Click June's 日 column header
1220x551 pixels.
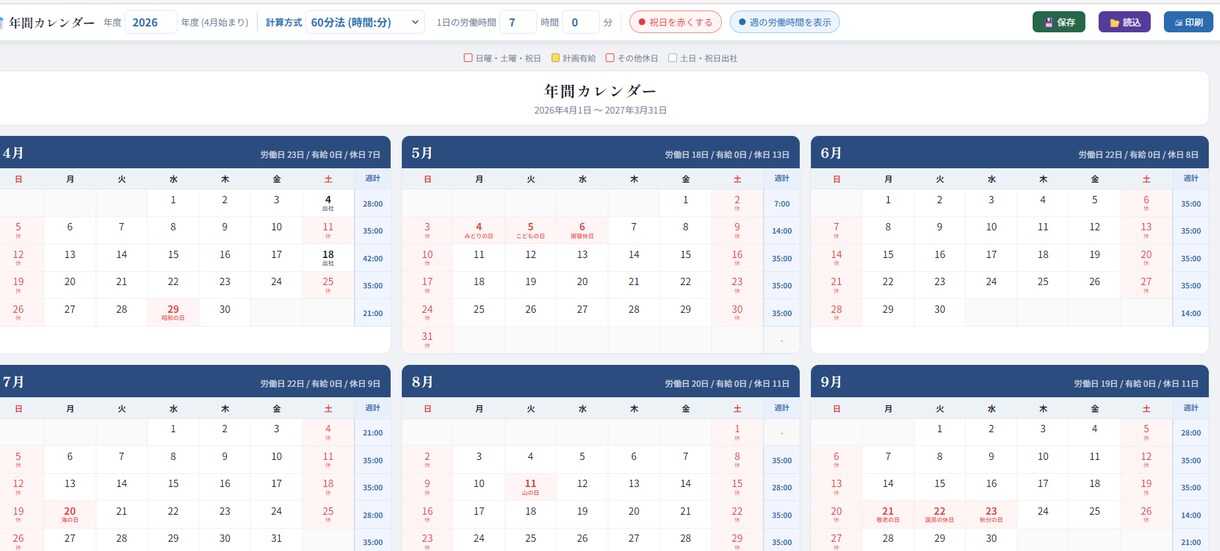pyautogui.click(x=836, y=179)
